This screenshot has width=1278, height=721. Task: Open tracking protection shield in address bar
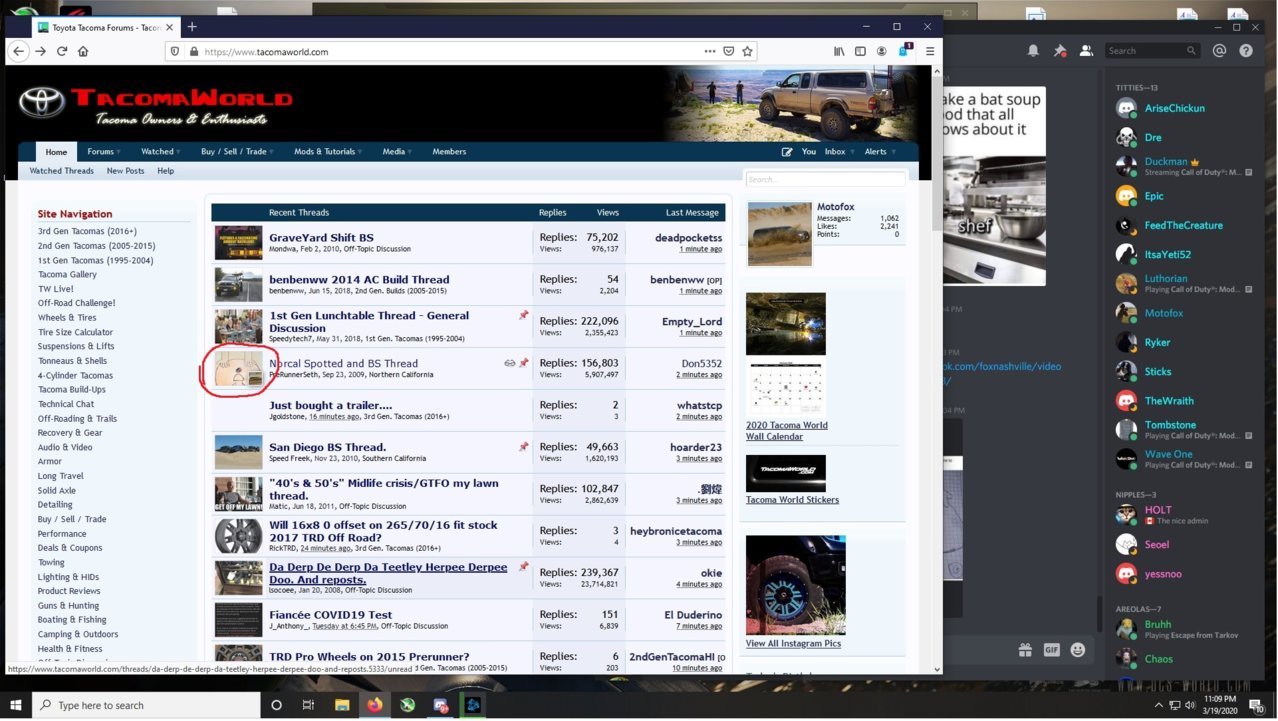[175, 51]
